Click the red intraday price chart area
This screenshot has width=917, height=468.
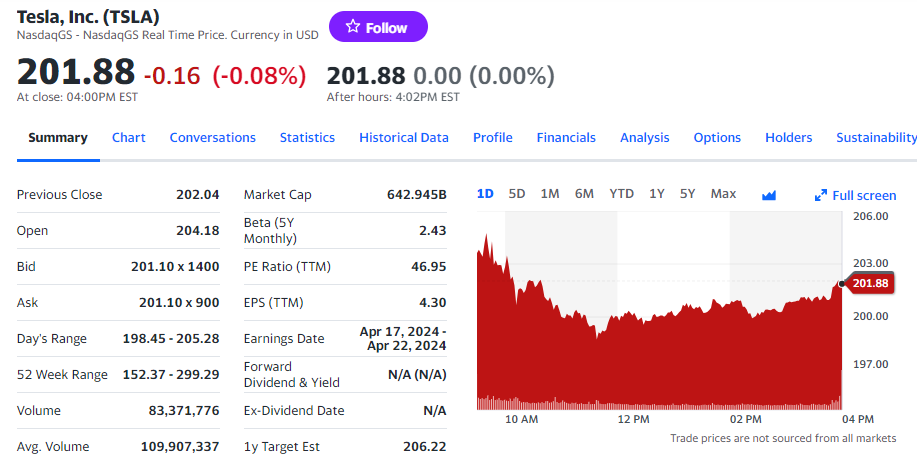660,360
